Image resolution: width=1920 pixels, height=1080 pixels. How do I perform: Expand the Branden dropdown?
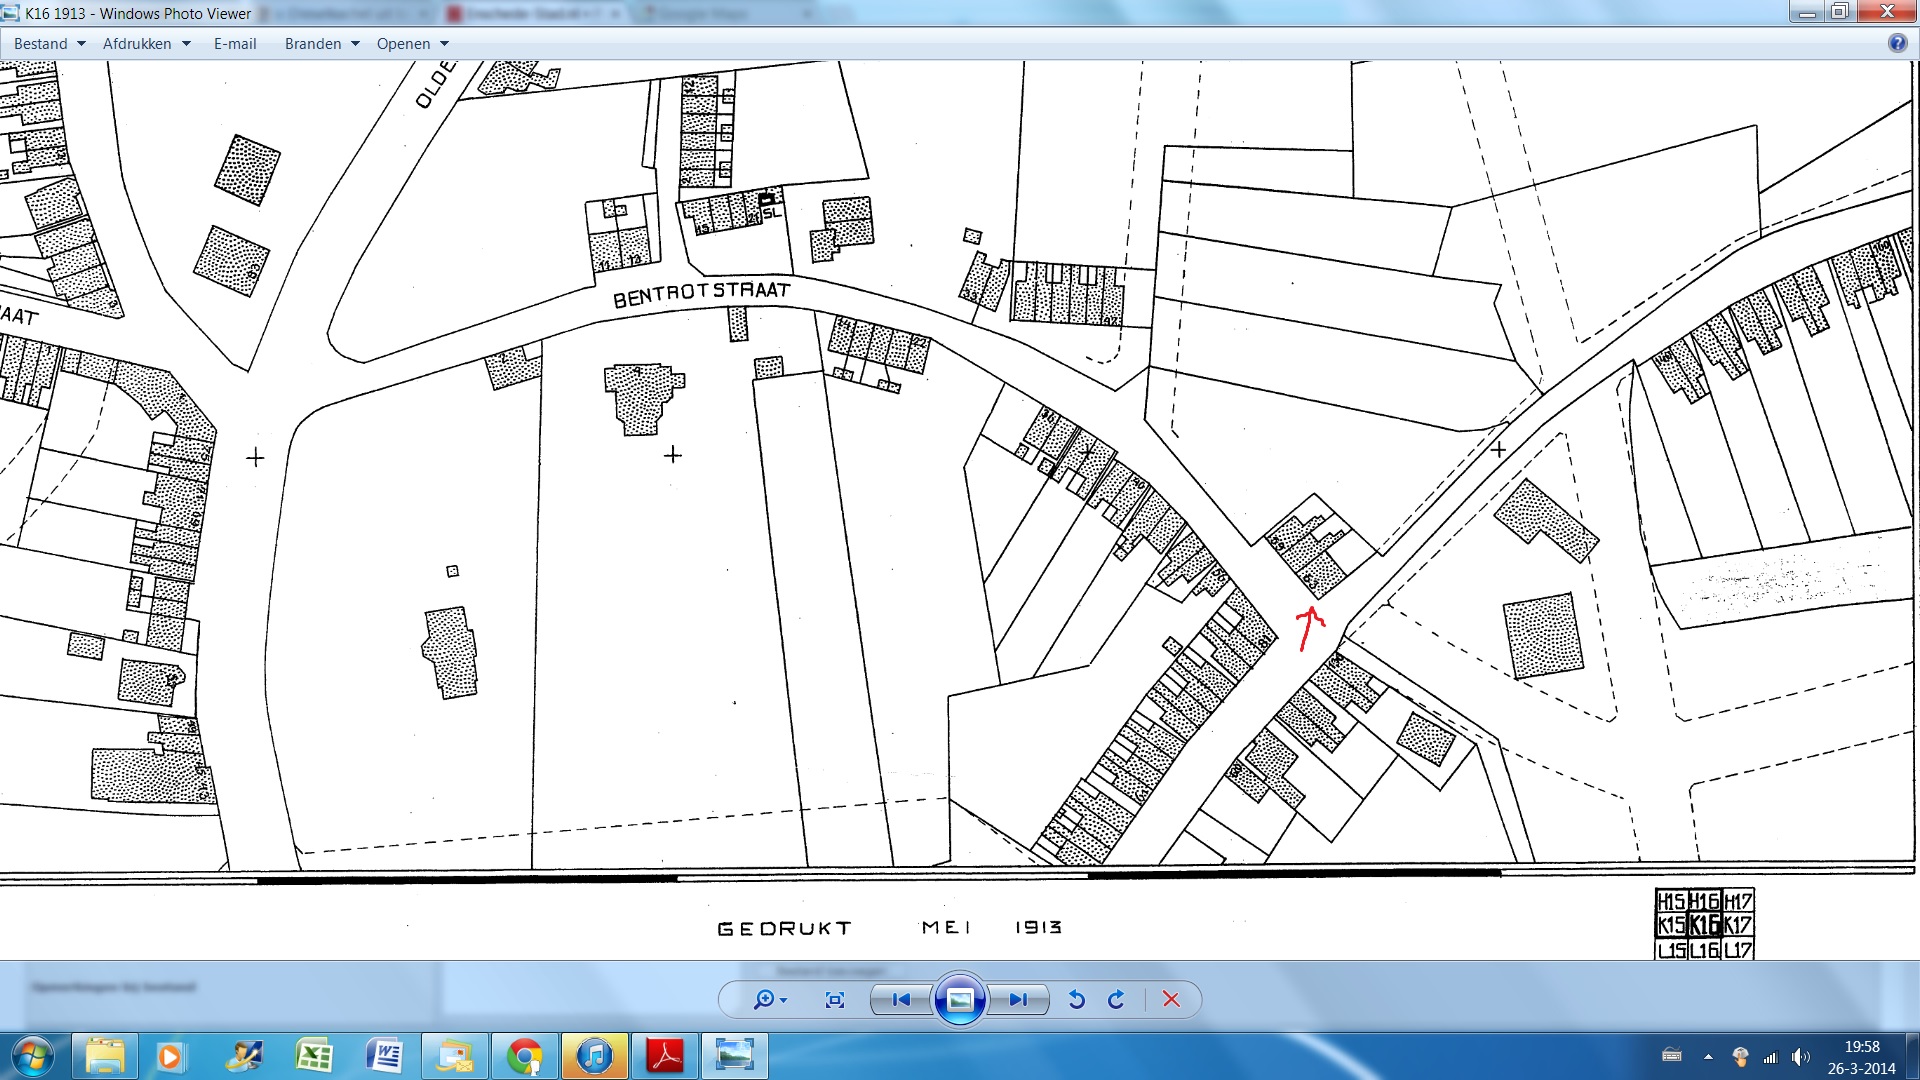pyautogui.click(x=322, y=44)
